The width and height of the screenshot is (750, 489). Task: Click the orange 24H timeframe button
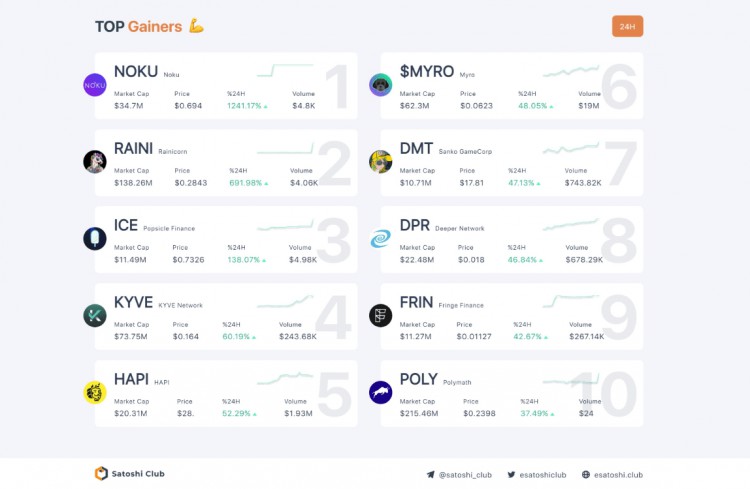coord(628,26)
